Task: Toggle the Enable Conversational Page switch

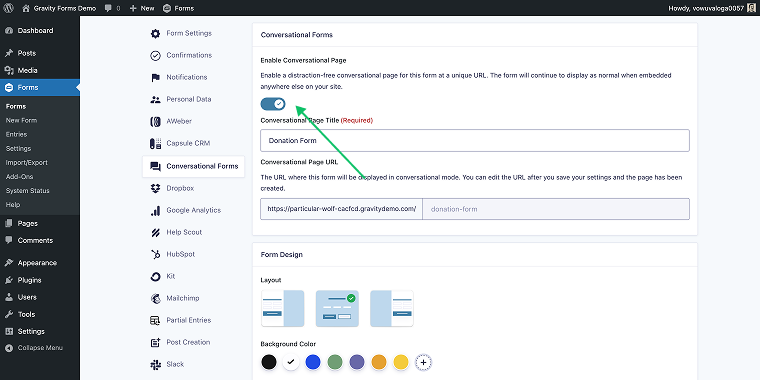Action: click(273, 104)
